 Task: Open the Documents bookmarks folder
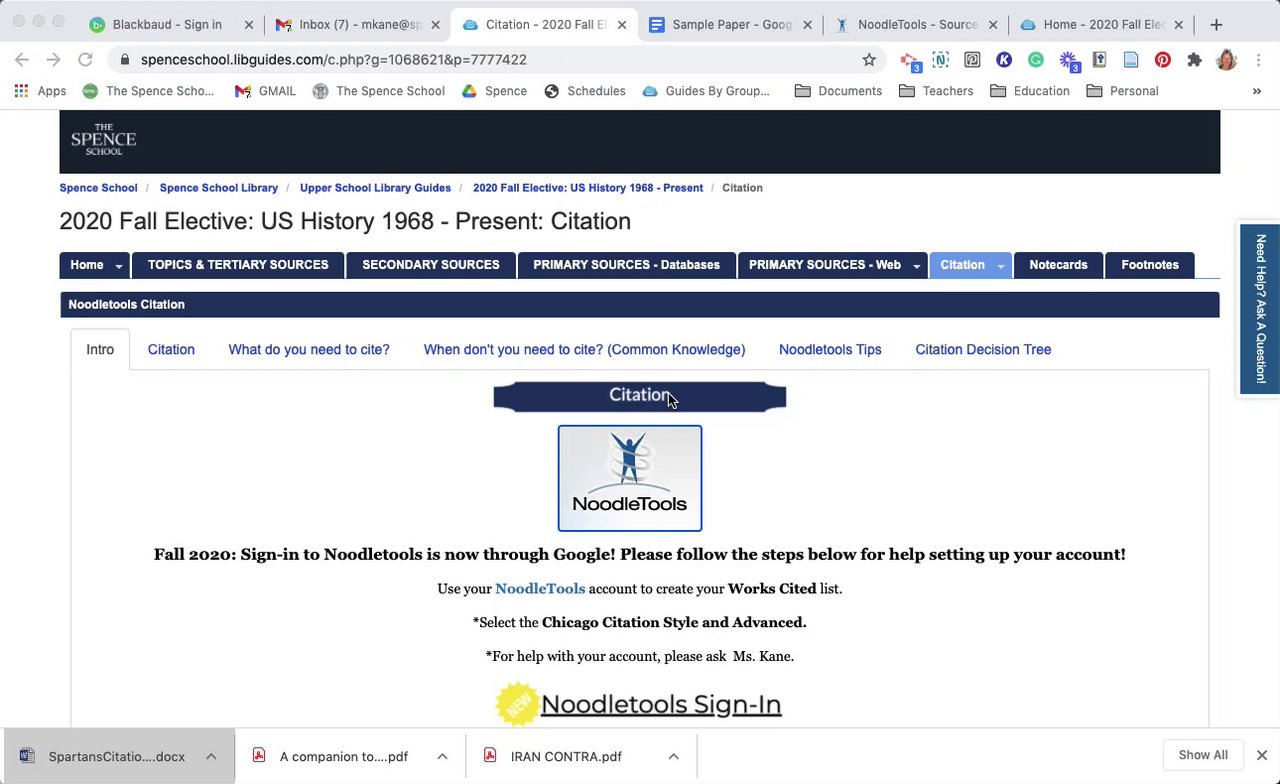click(x=838, y=91)
